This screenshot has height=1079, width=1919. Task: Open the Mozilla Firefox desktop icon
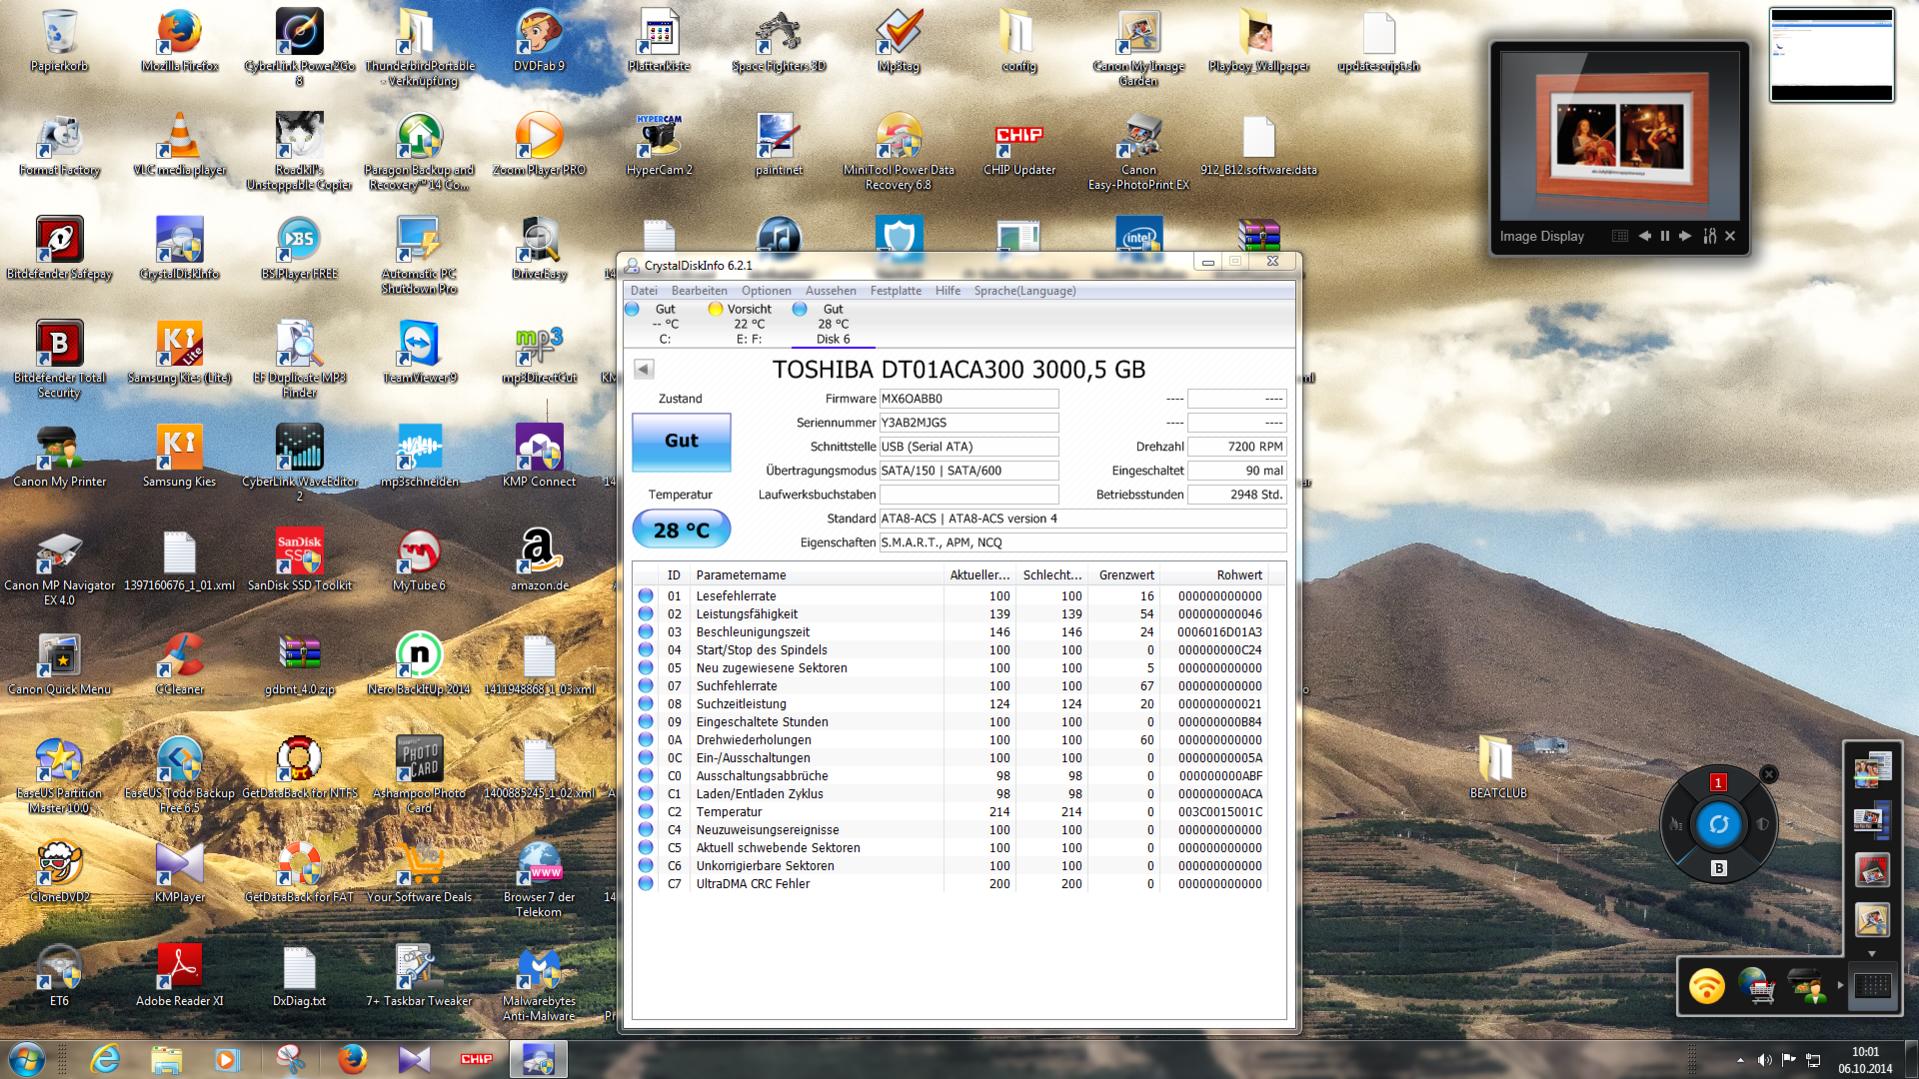pyautogui.click(x=180, y=40)
